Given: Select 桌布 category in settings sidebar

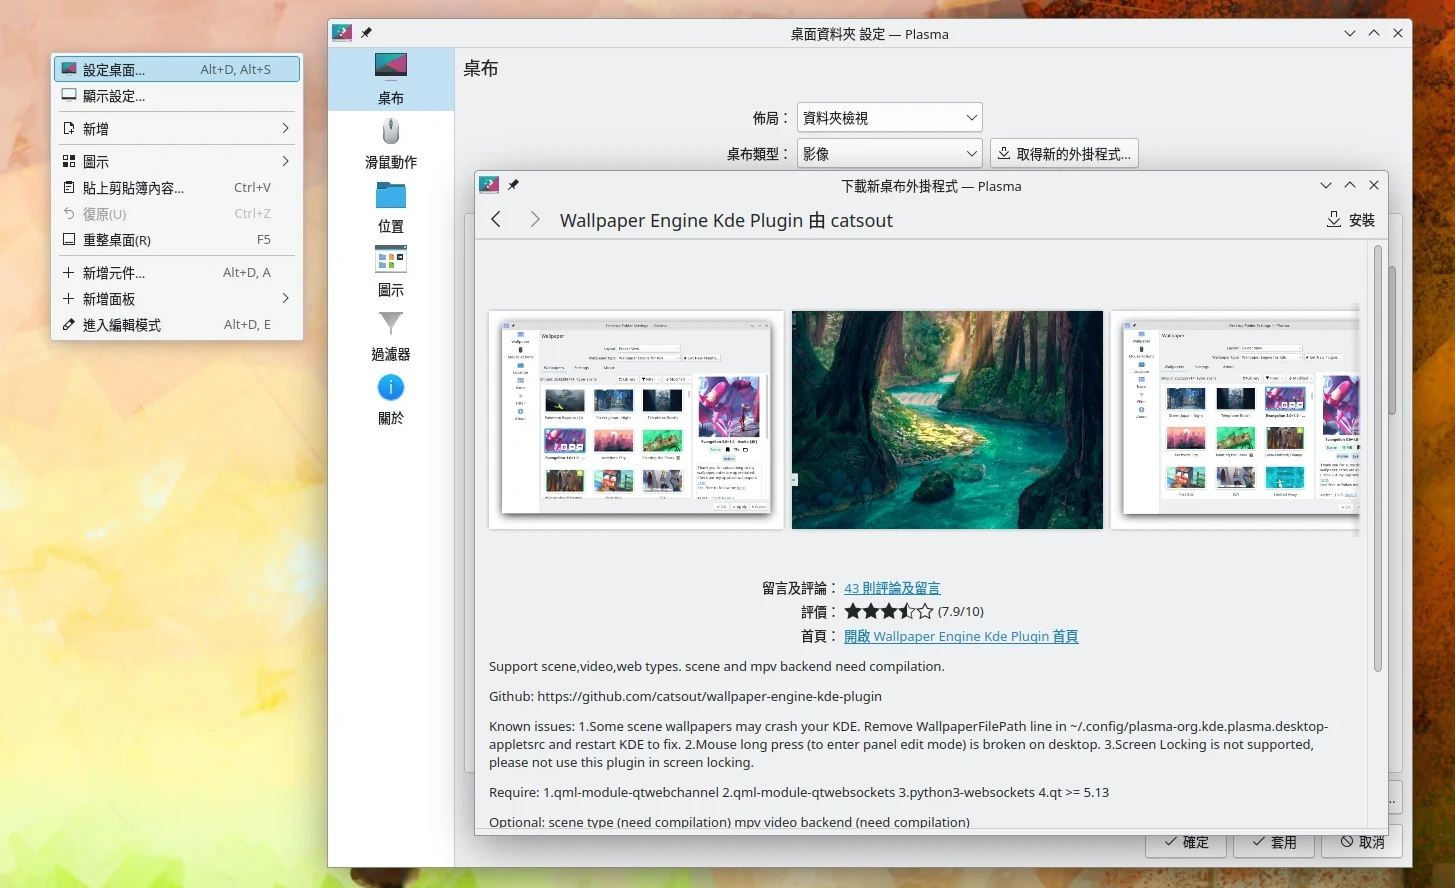Looking at the screenshot, I should click(x=391, y=79).
